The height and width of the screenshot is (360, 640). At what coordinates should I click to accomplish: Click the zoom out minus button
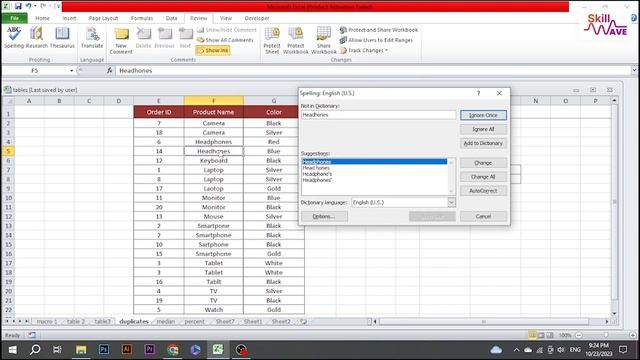(x=579, y=335)
